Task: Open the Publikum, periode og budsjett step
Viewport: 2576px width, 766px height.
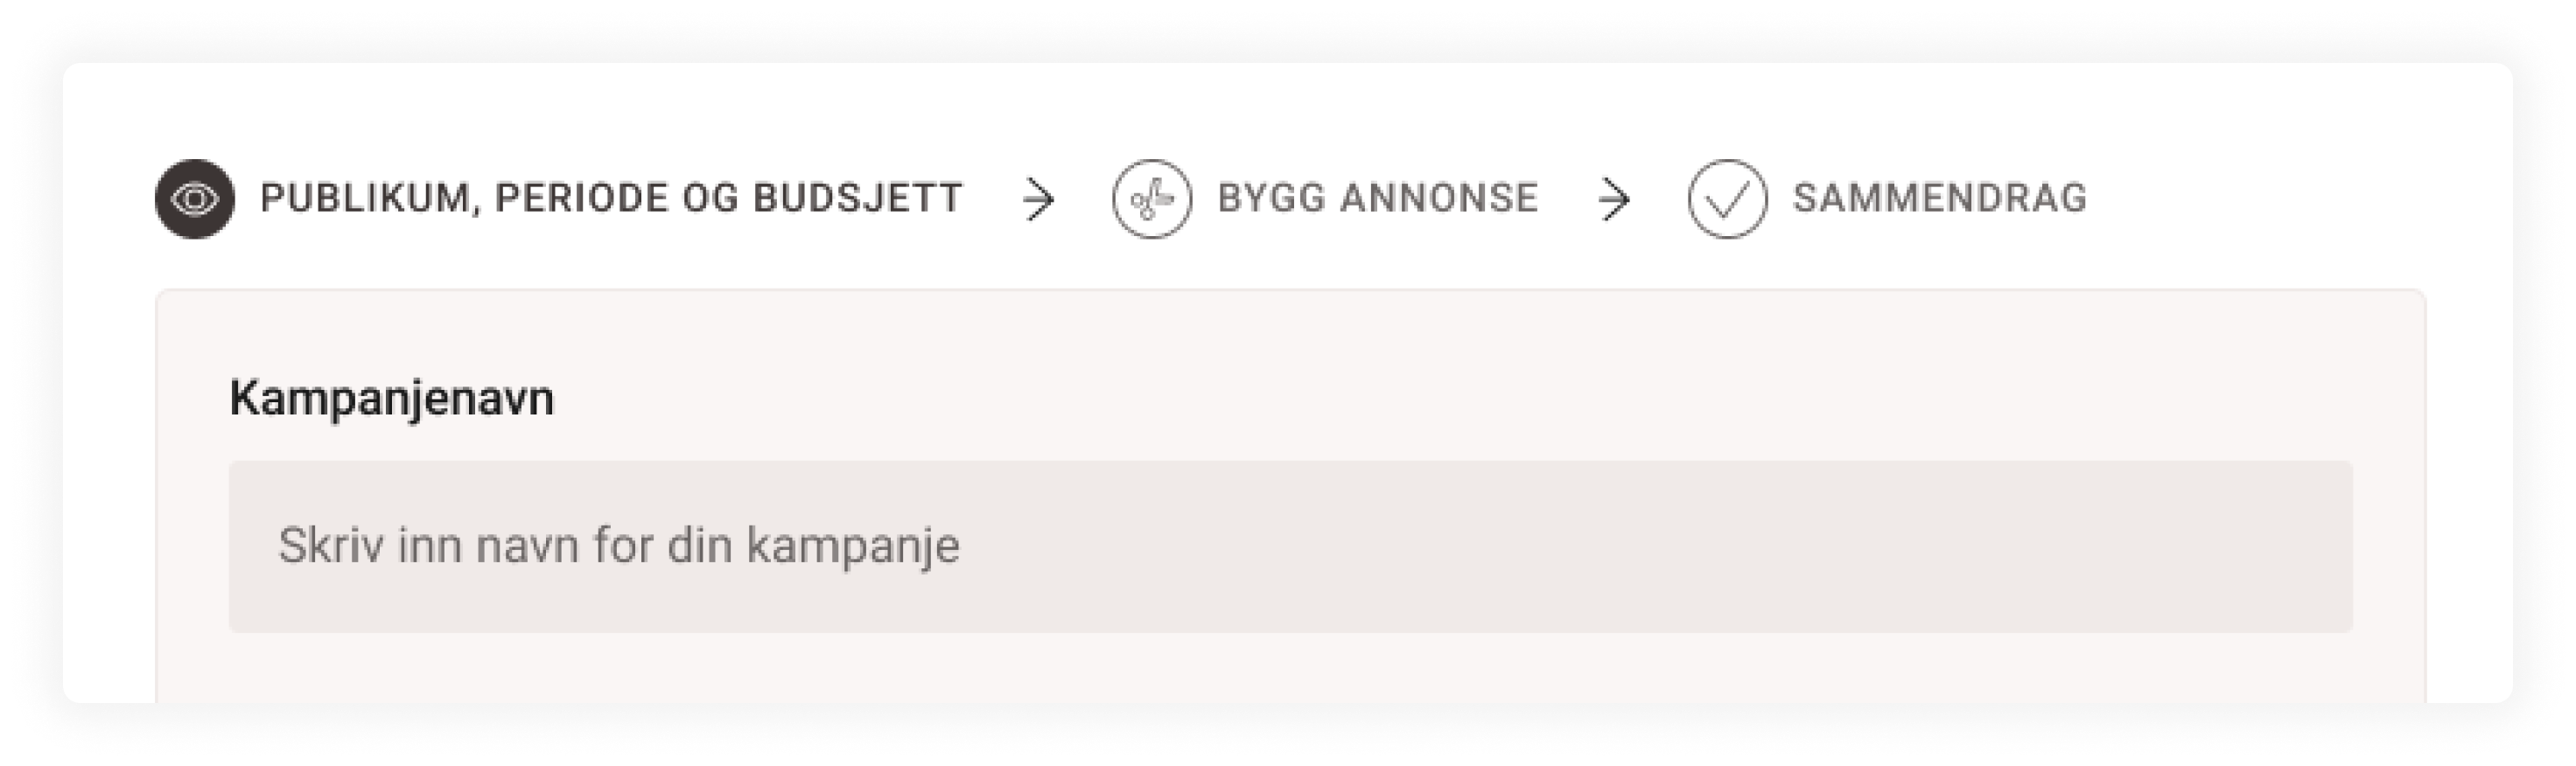Action: pos(610,198)
